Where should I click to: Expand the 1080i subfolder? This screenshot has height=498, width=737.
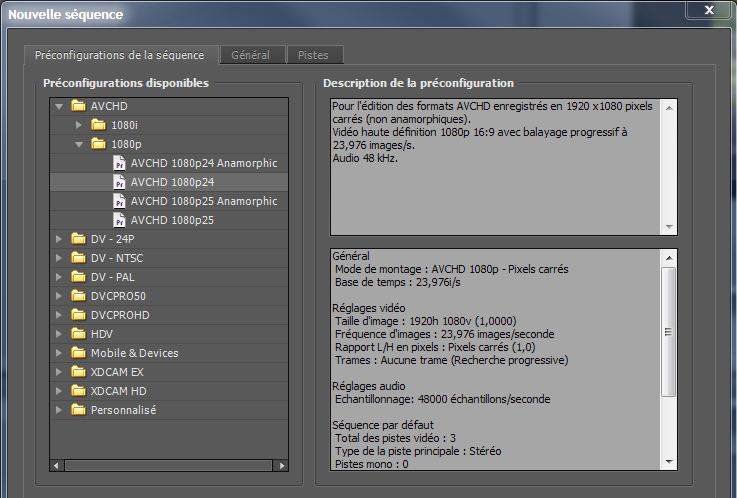tap(78, 125)
